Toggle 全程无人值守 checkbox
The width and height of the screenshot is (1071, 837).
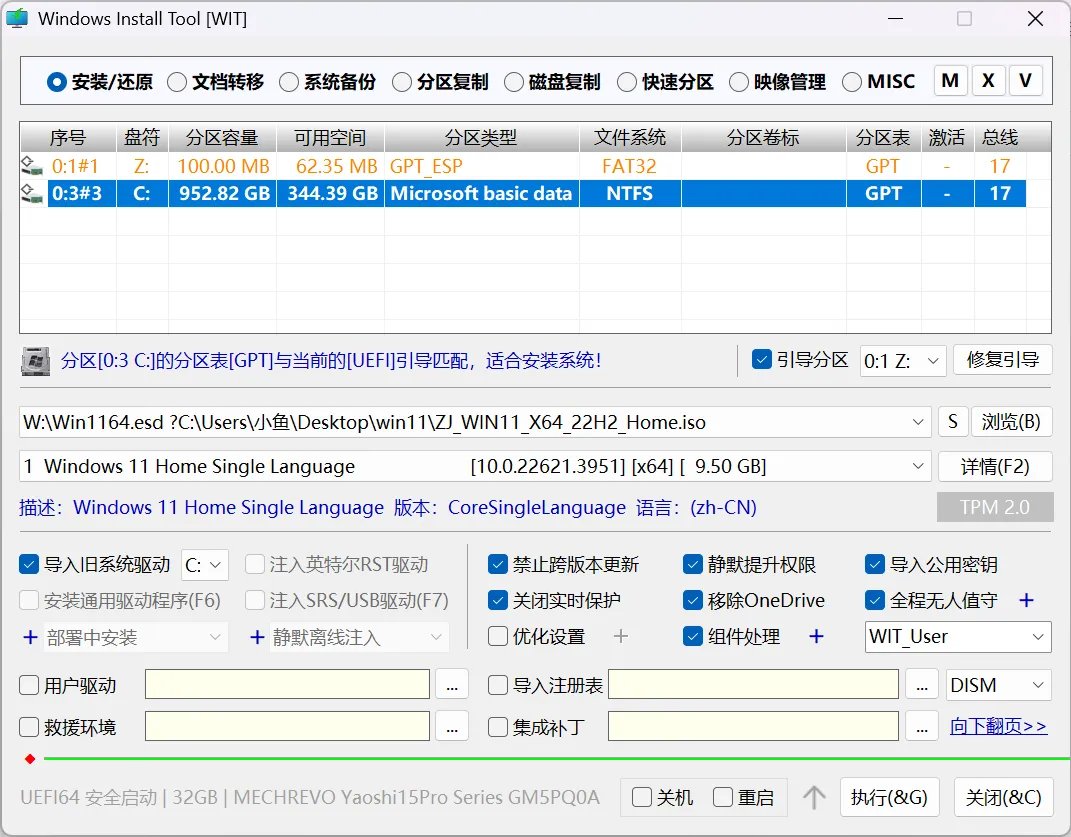click(x=874, y=601)
